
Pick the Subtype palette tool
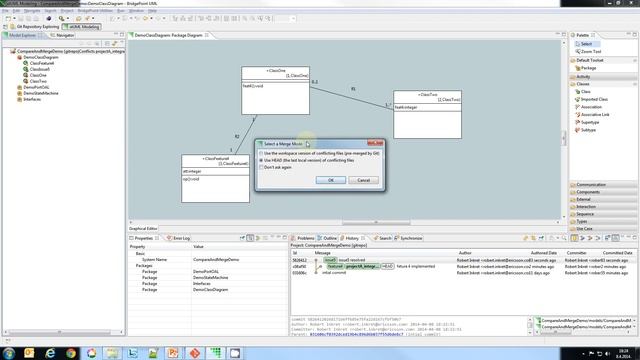[585, 130]
